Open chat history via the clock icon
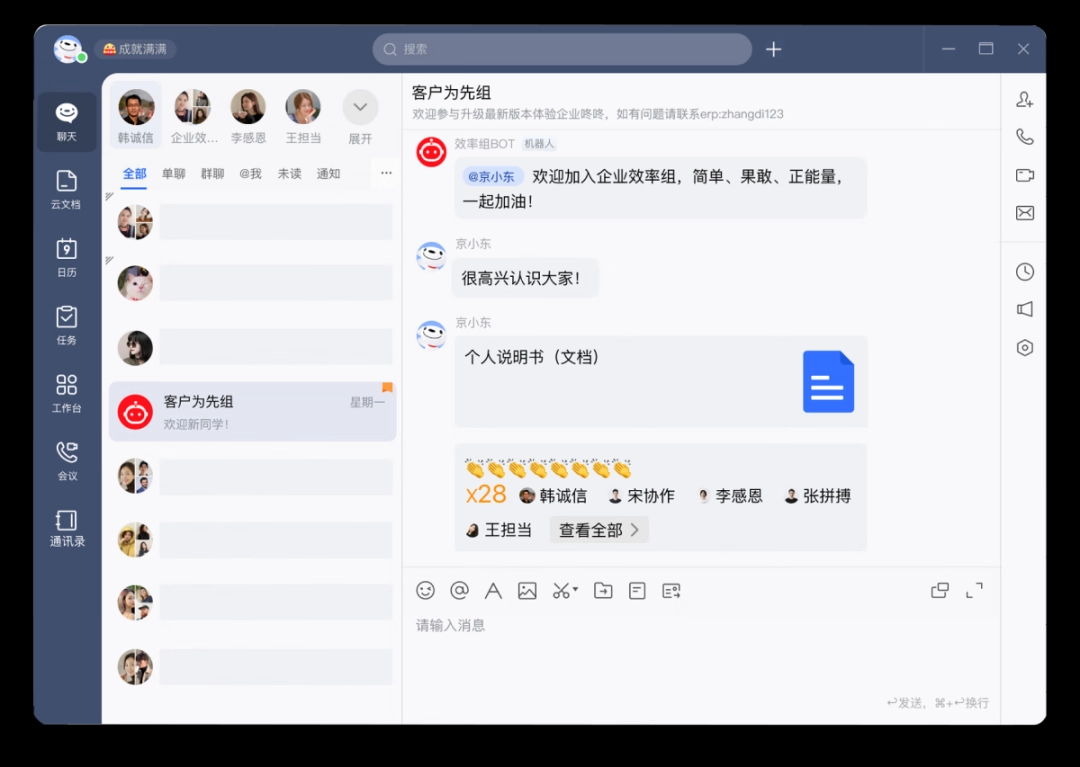Viewport: 1080px width, 767px height. (x=1024, y=270)
